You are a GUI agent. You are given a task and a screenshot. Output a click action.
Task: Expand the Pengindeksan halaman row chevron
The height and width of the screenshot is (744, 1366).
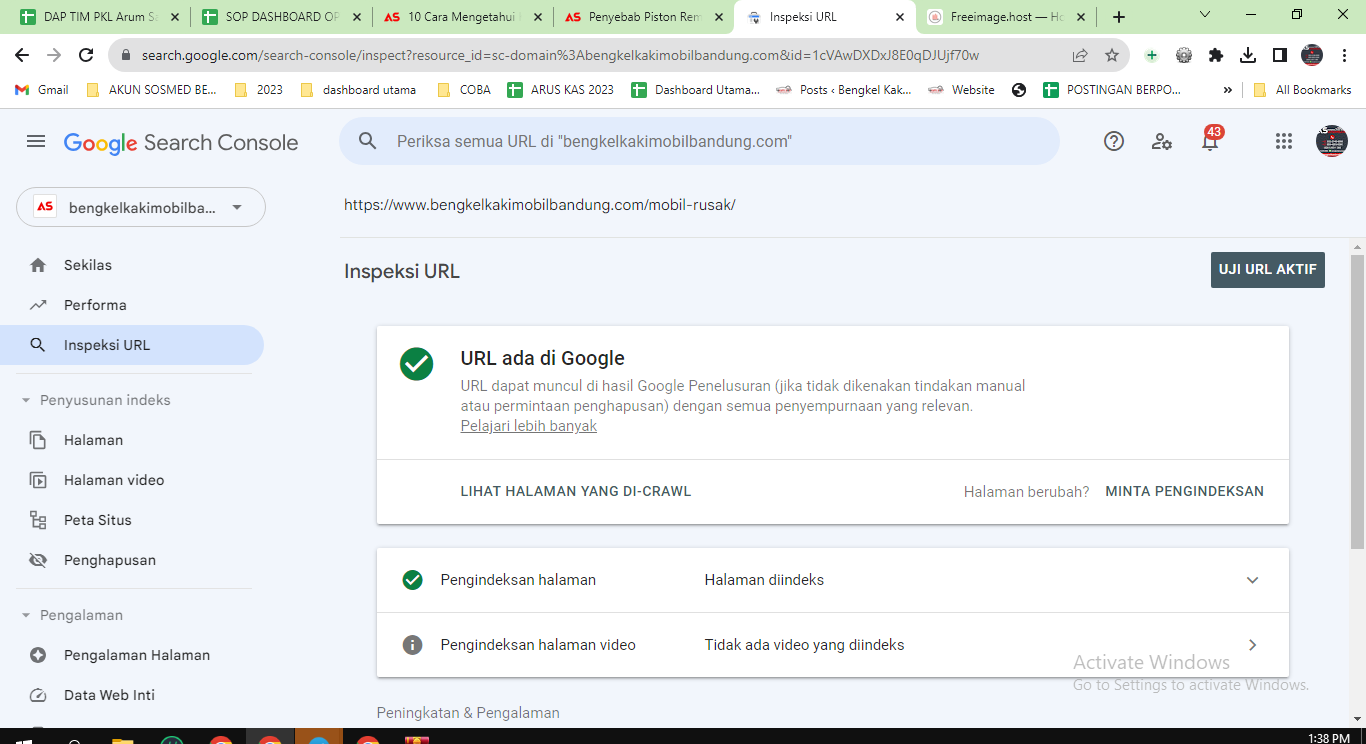(x=1252, y=580)
